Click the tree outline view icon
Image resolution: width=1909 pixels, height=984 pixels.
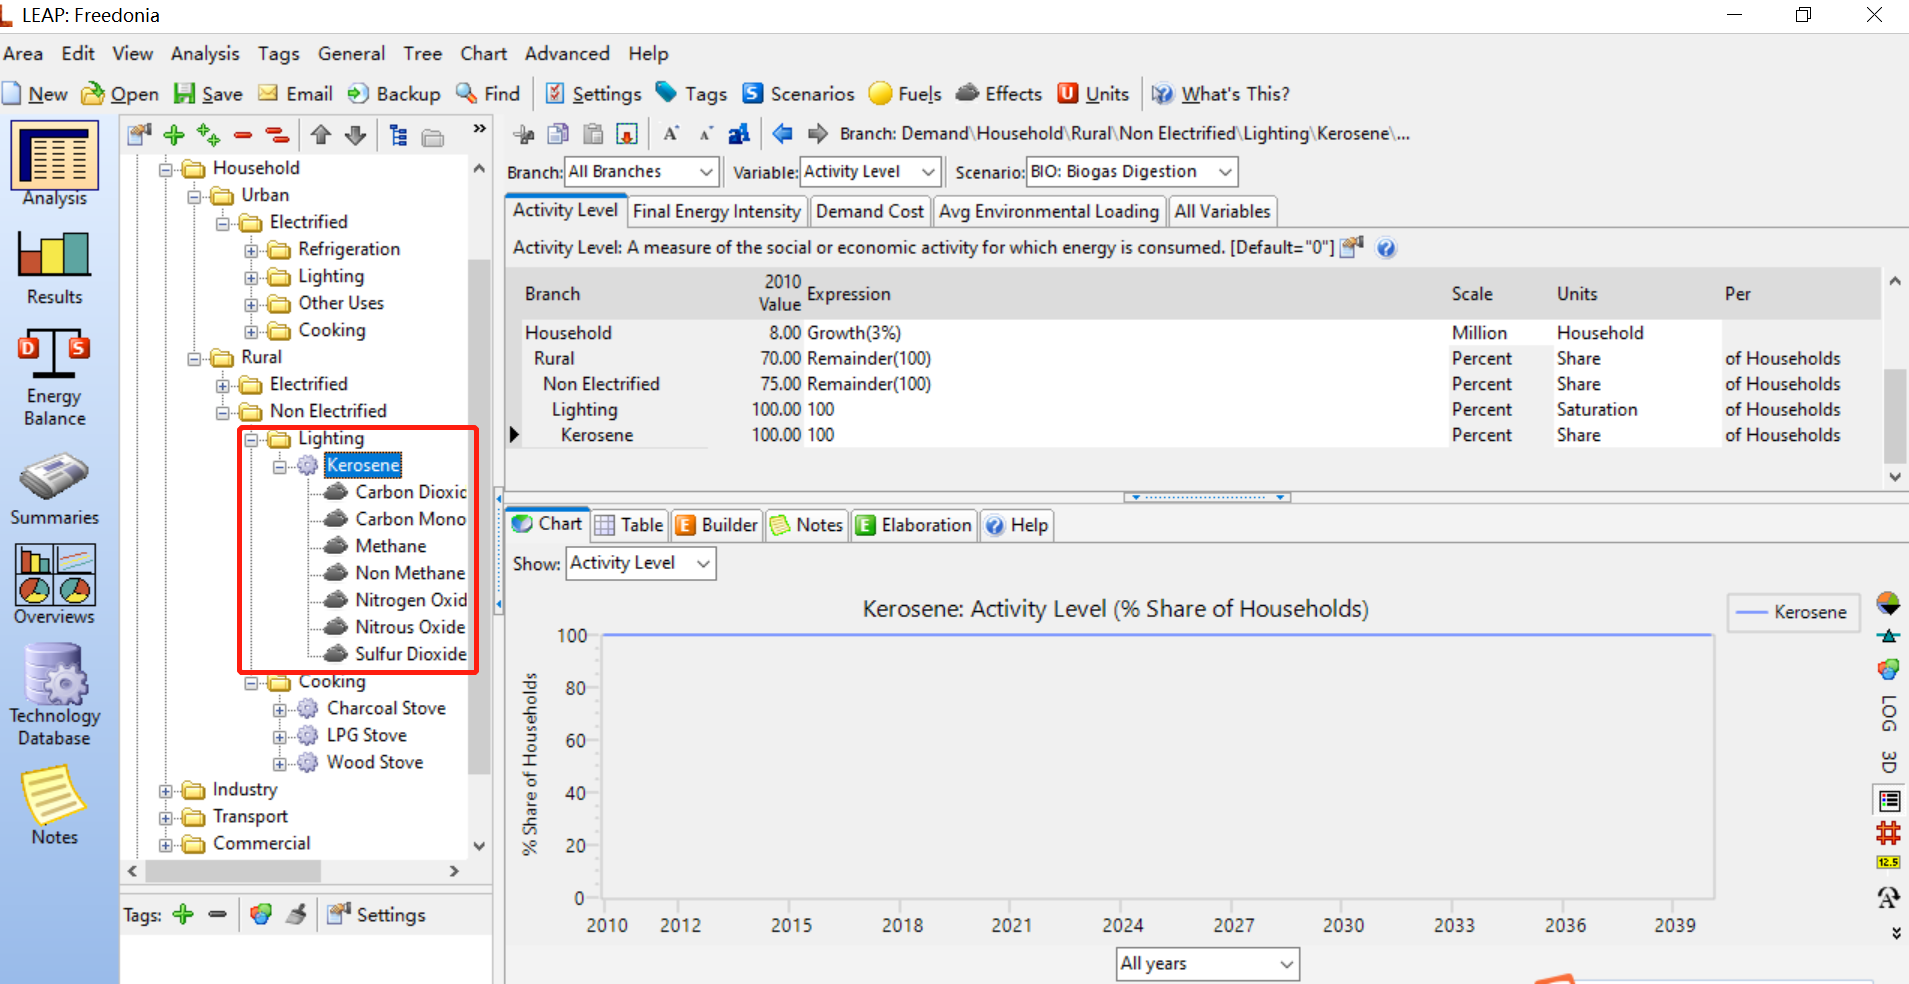(x=398, y=135)
